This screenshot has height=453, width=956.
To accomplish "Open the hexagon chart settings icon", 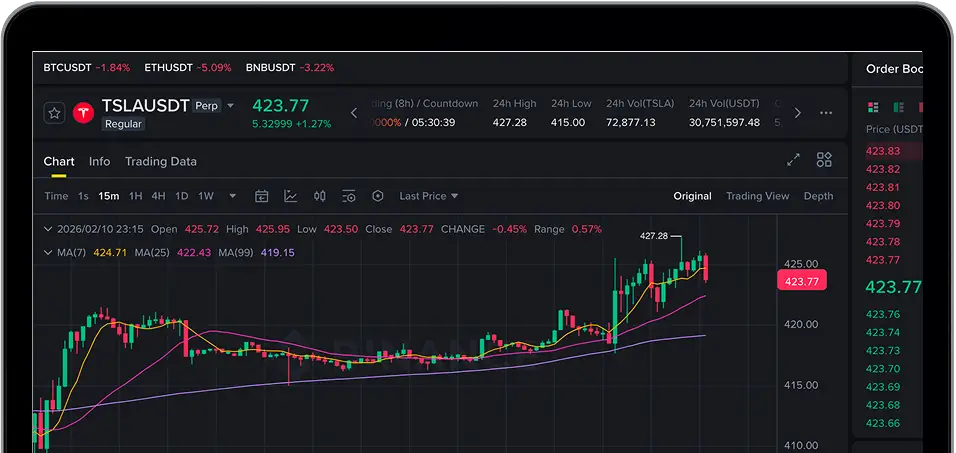I will pos(378,196).
